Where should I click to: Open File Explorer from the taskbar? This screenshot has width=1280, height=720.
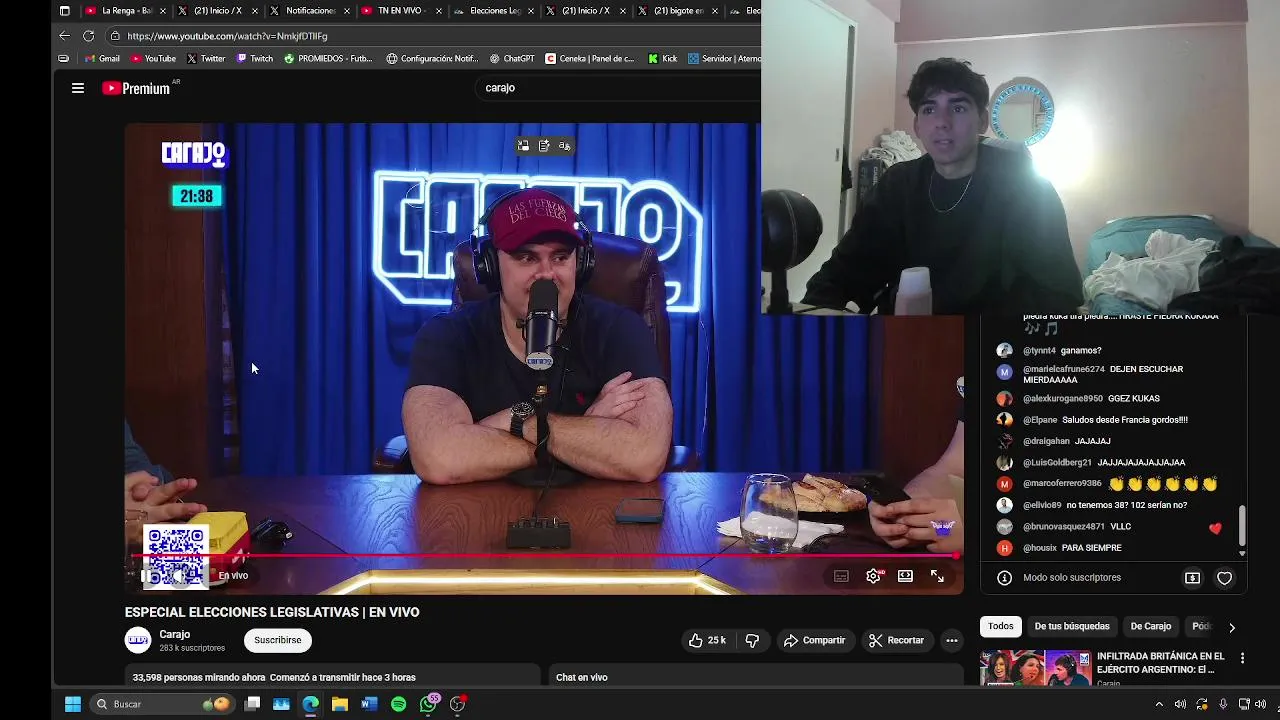(340, 704)
